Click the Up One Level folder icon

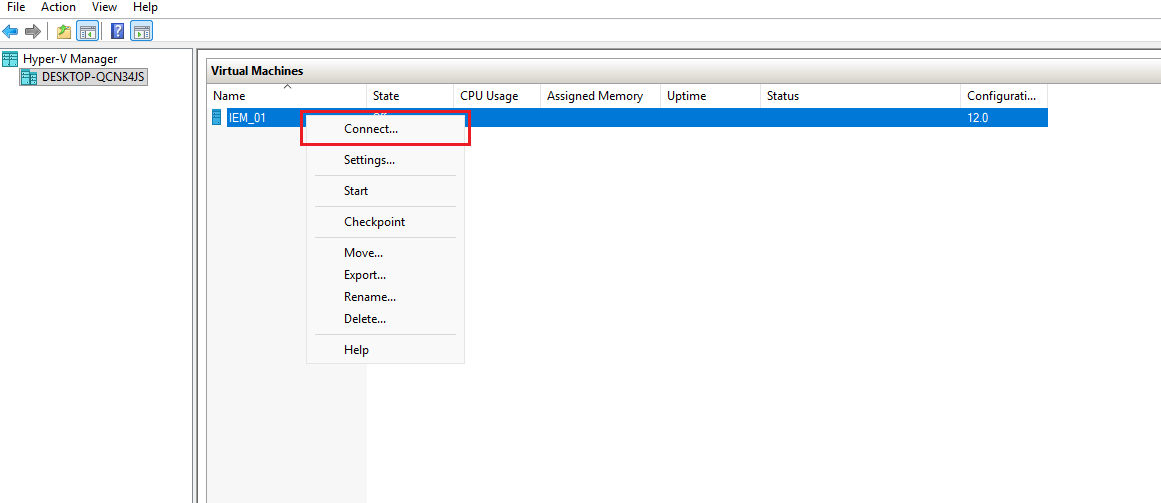64,31
